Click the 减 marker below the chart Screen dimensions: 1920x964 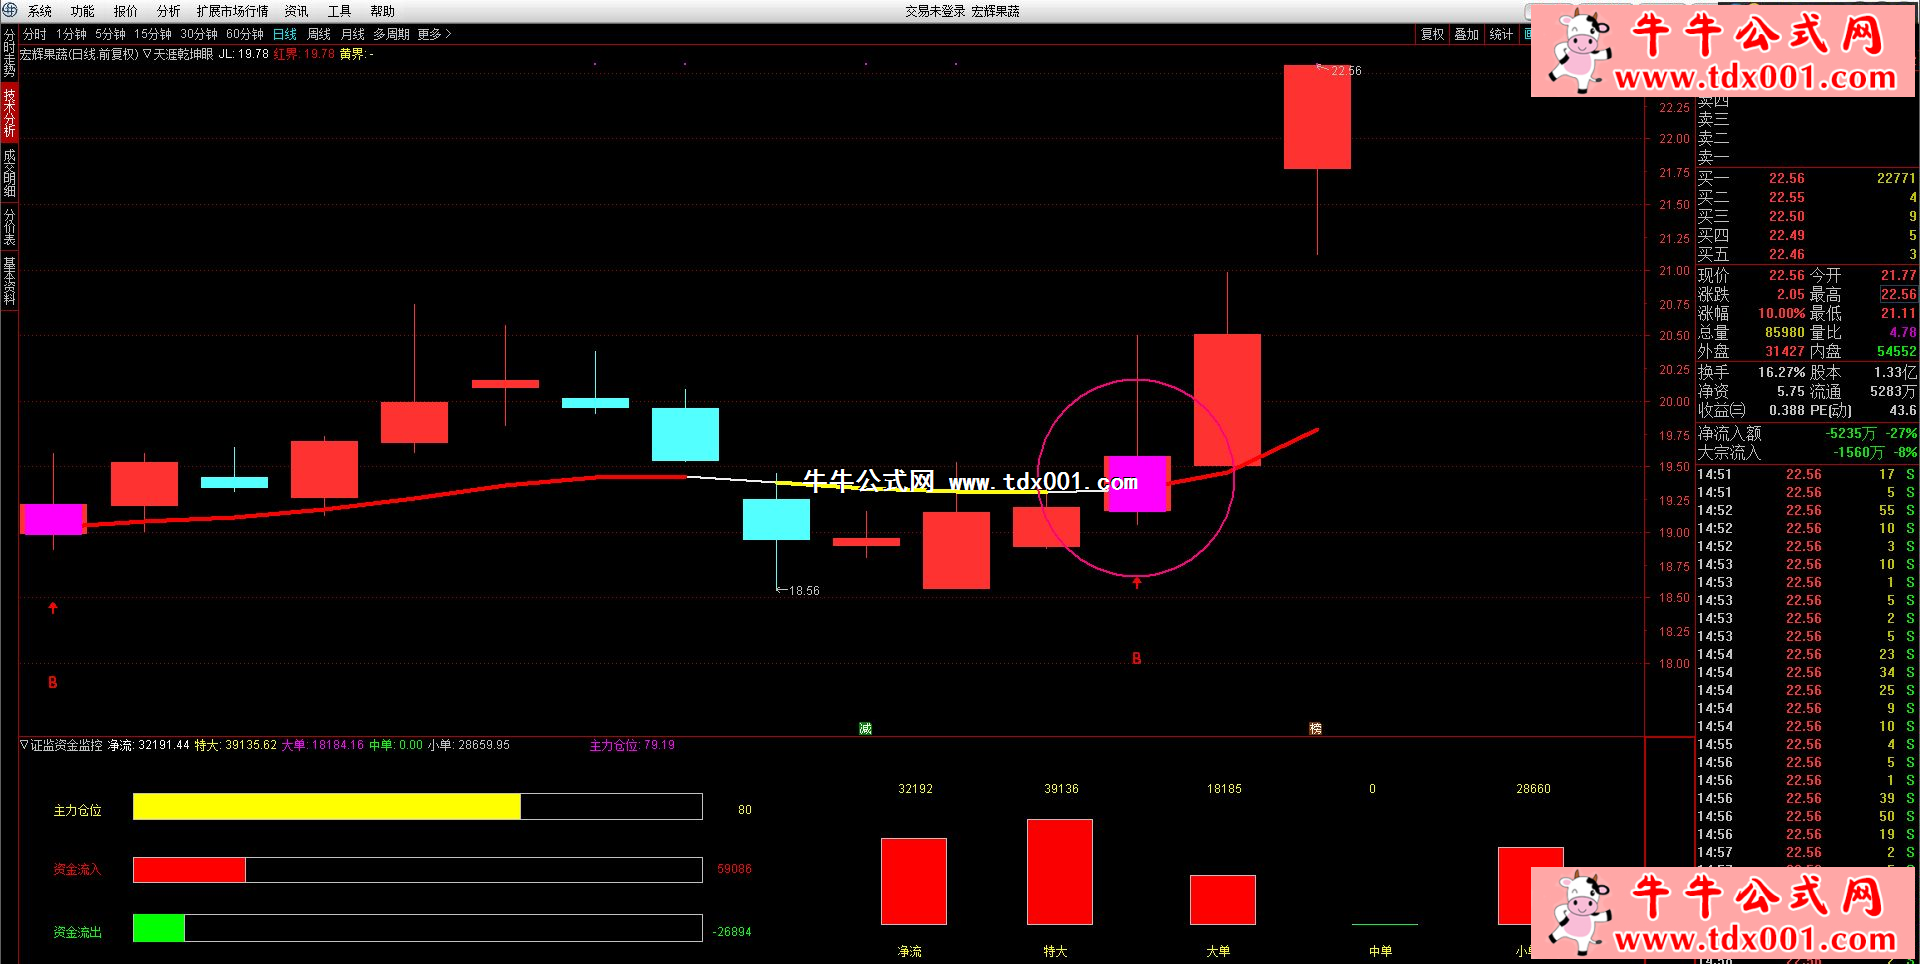click(865, 728)
